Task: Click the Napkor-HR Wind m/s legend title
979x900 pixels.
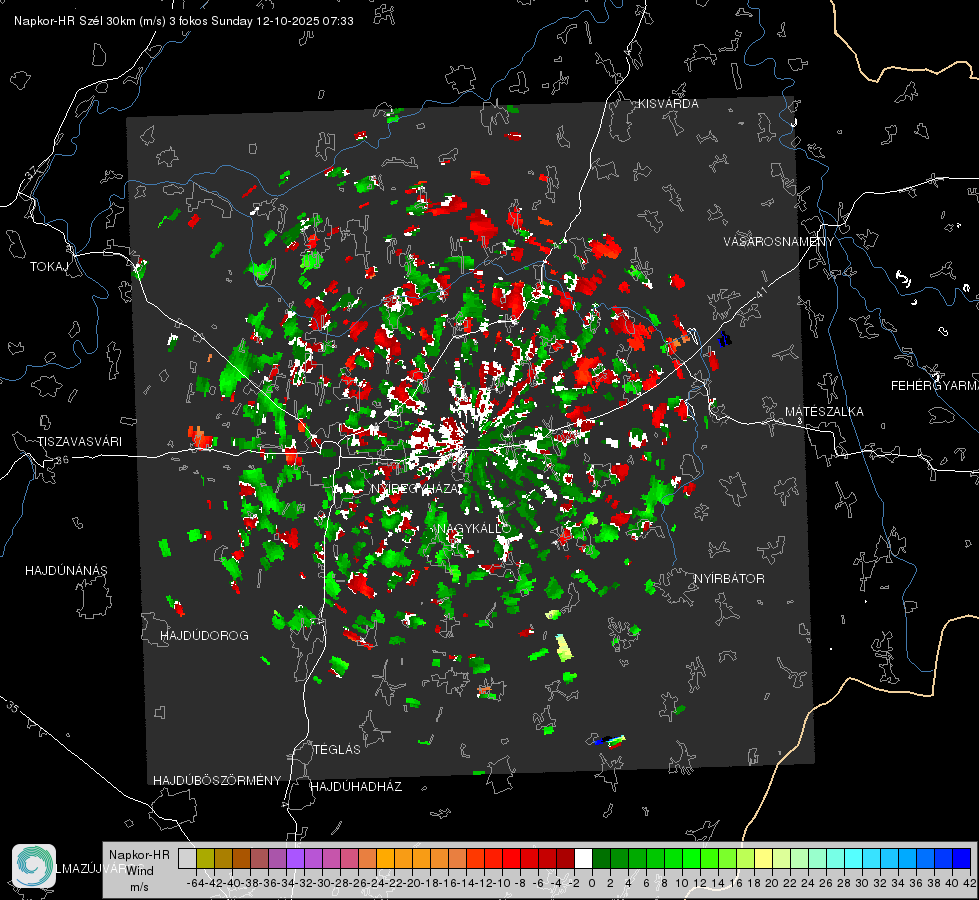Action: tap(139, 870)
